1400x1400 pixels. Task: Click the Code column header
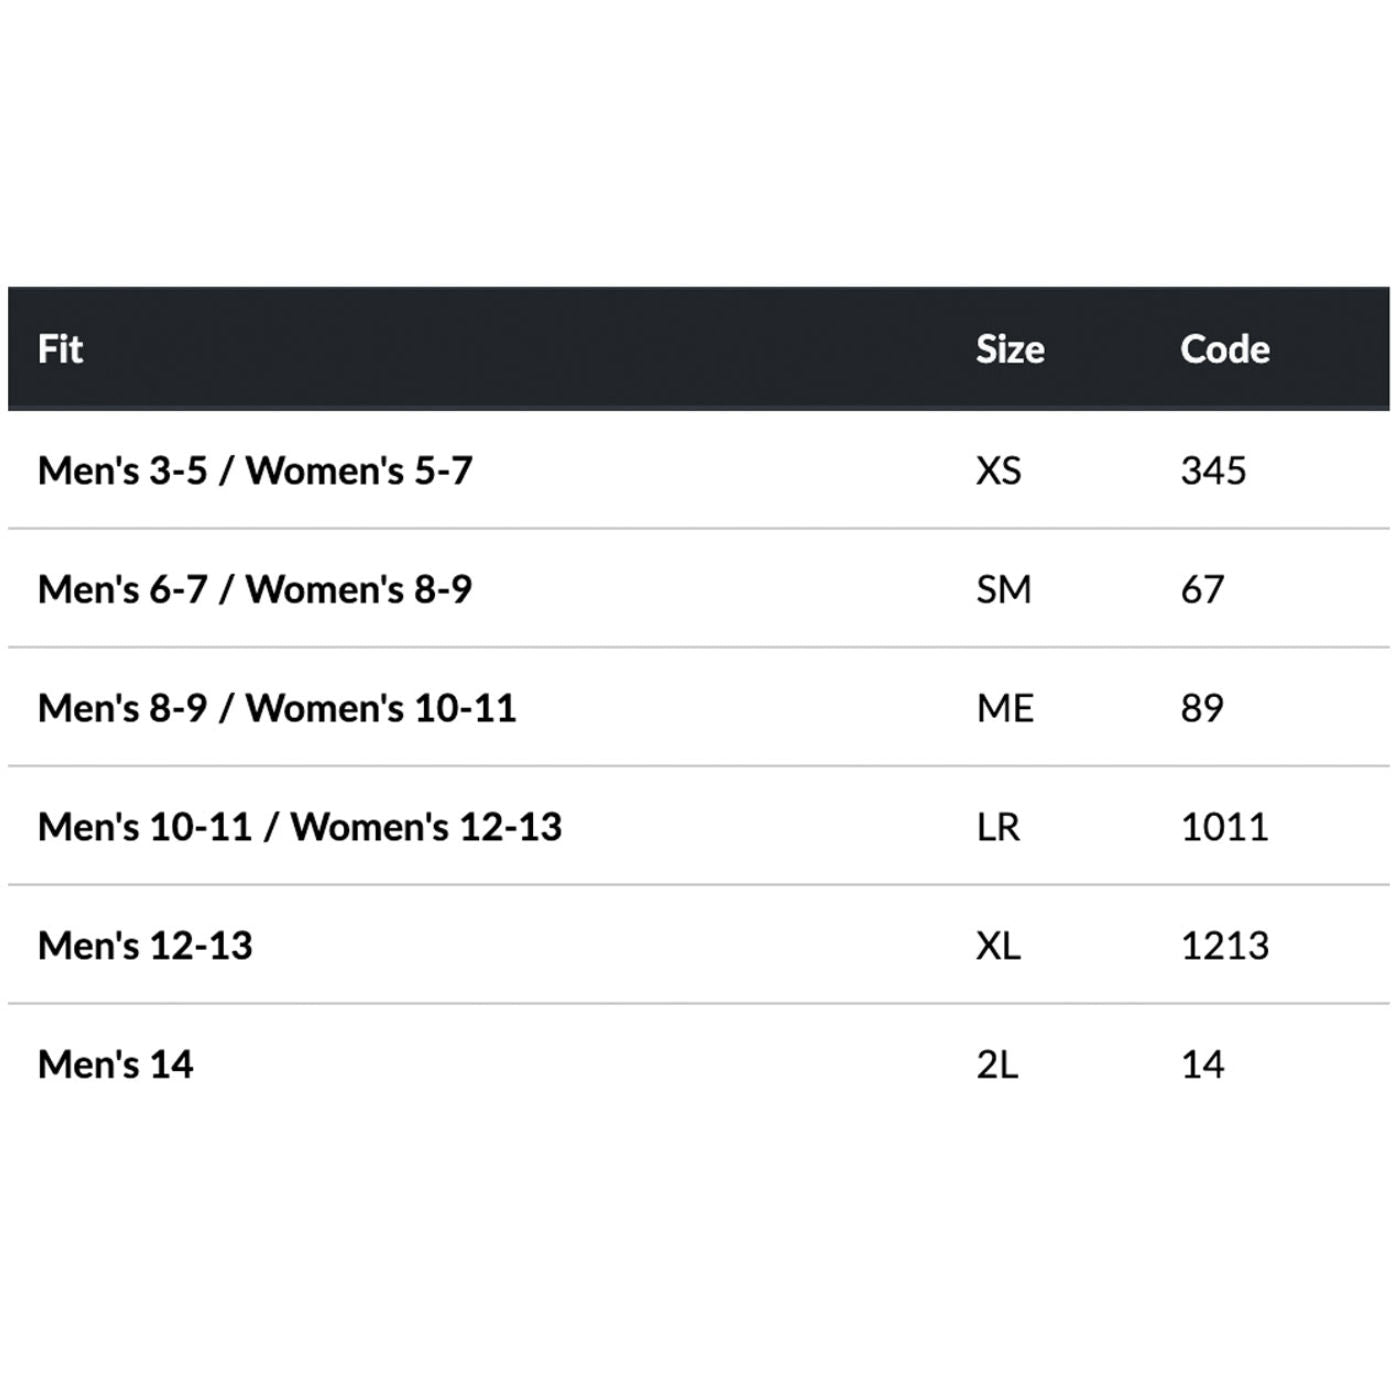coord(1225,350)
